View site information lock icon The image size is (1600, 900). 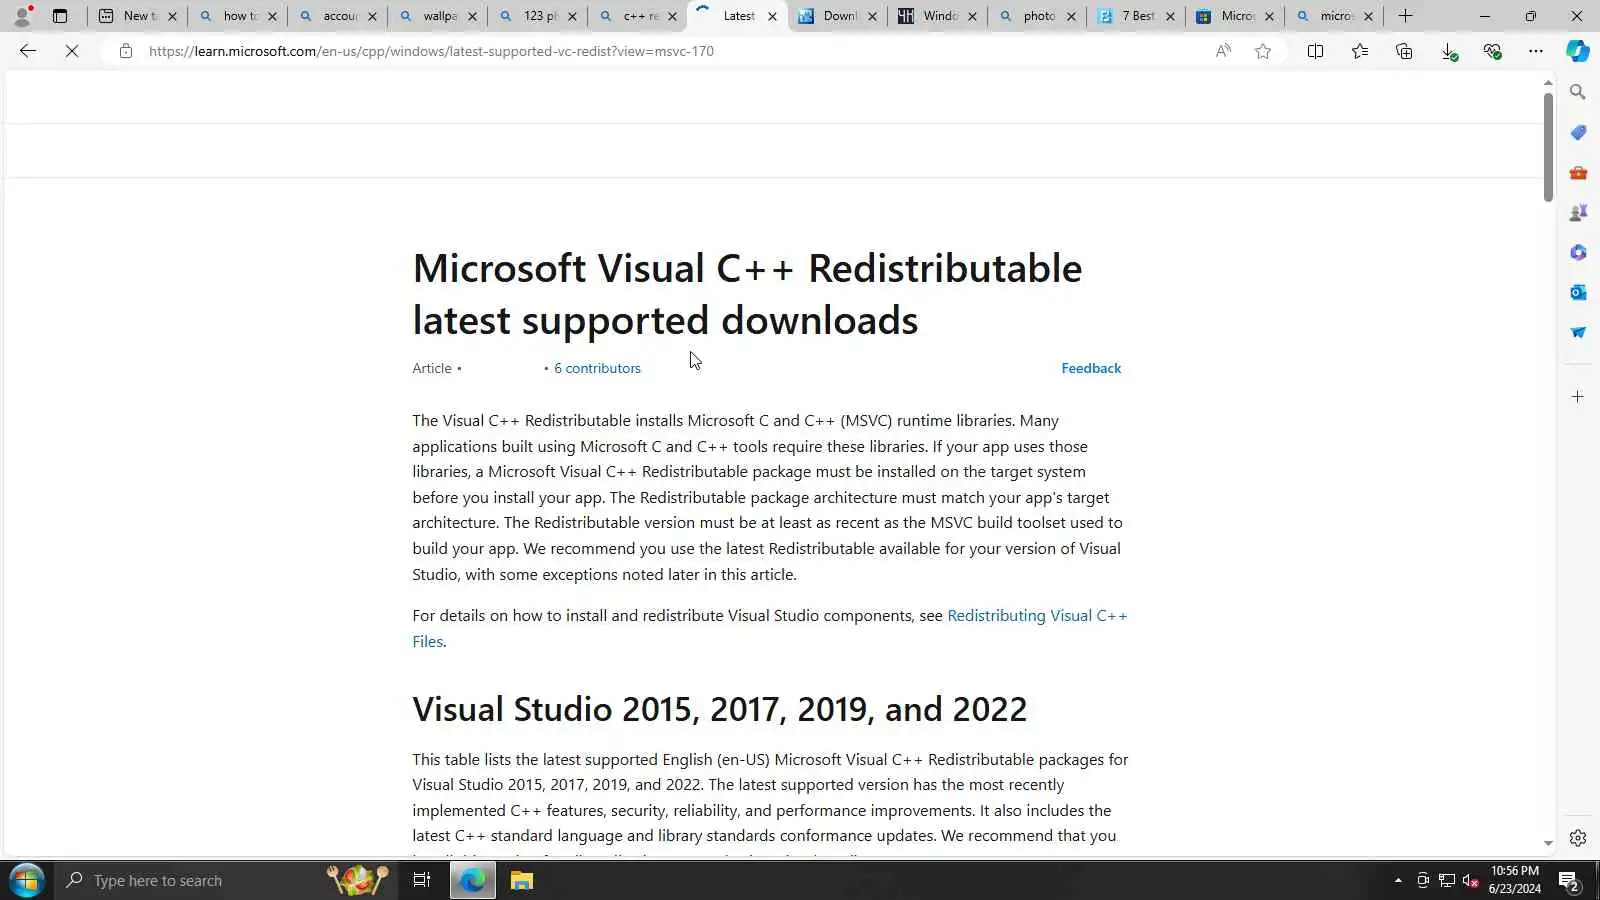125,51
